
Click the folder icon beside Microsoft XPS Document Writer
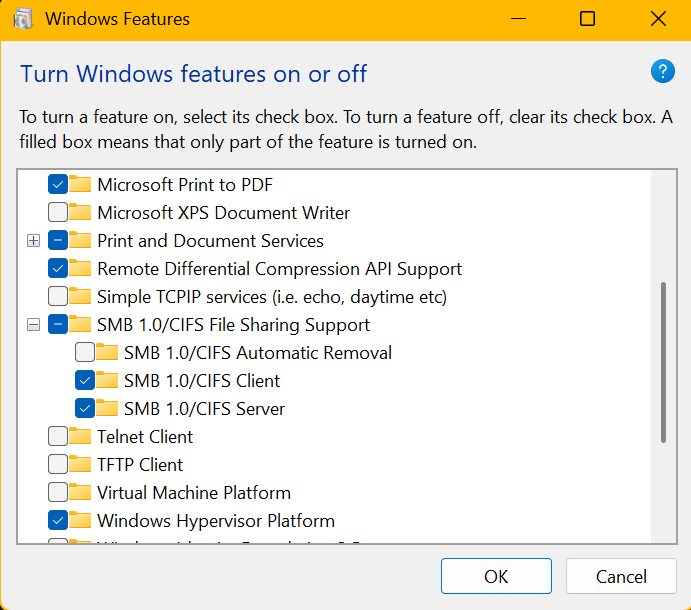pyautogui.click(x=80, y=212)
